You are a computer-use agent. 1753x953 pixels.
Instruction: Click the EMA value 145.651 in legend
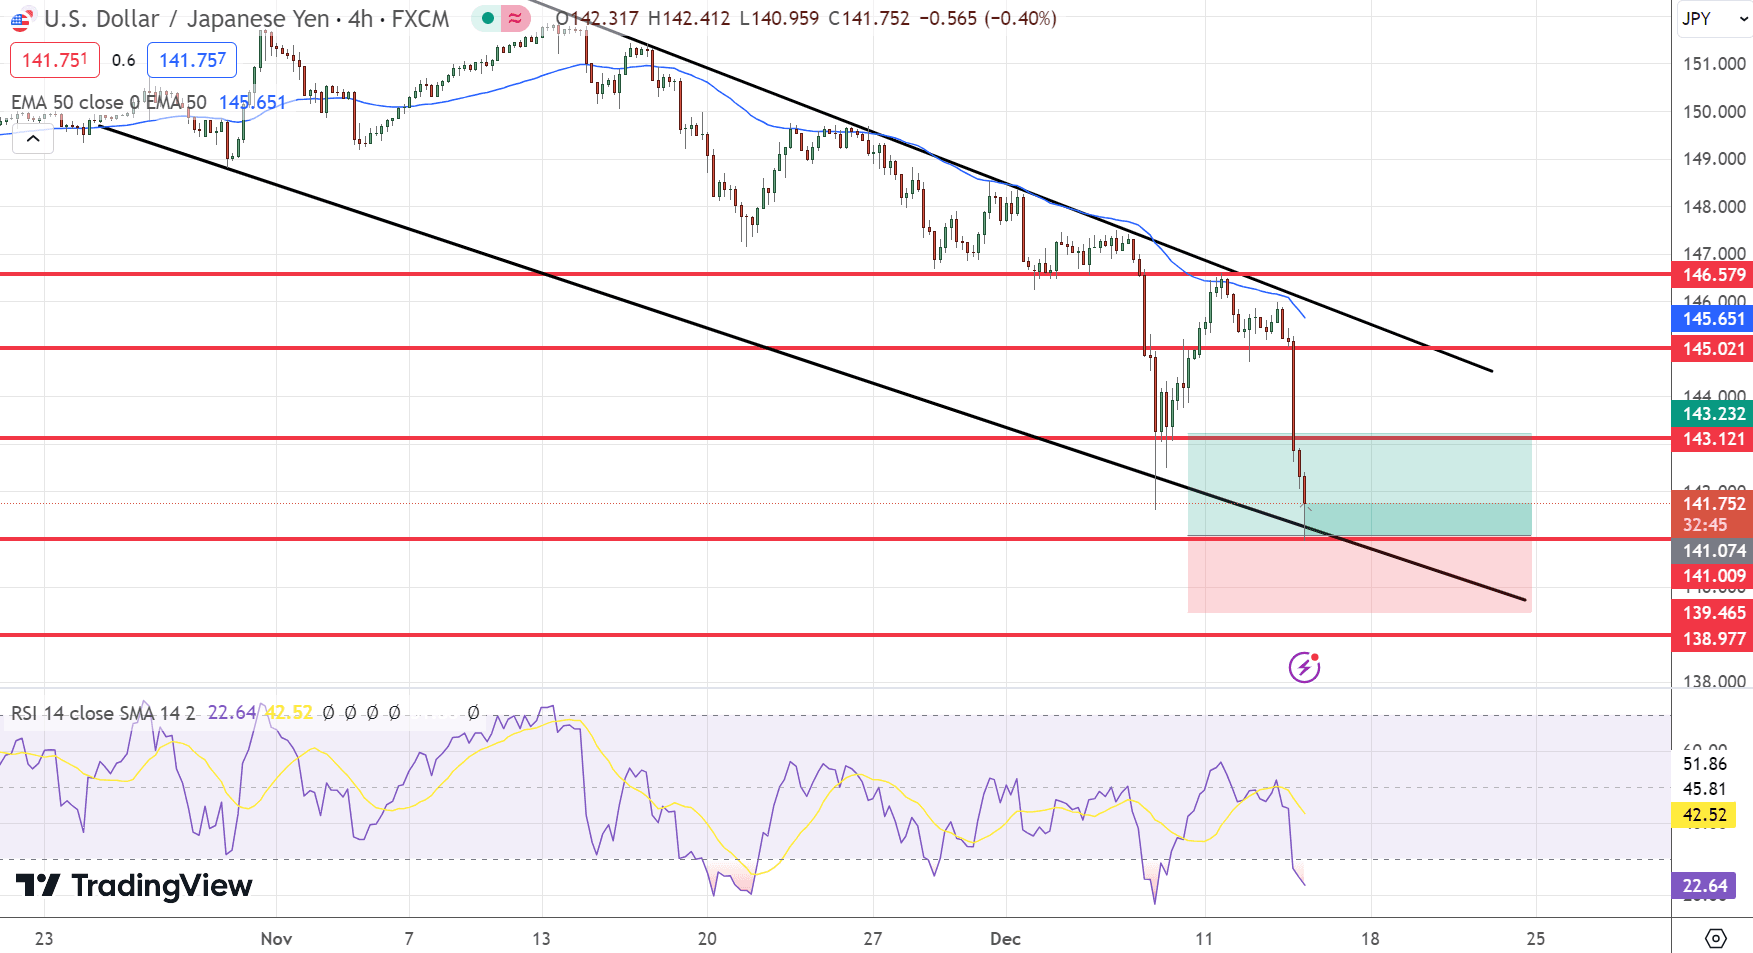pyautogui.click(x=252, y=102)
